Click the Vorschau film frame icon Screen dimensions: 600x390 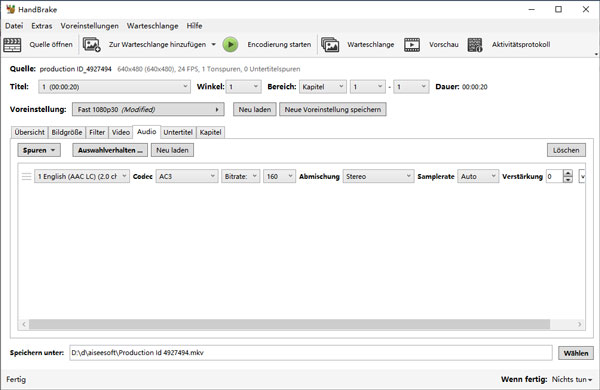coord(412,45)
